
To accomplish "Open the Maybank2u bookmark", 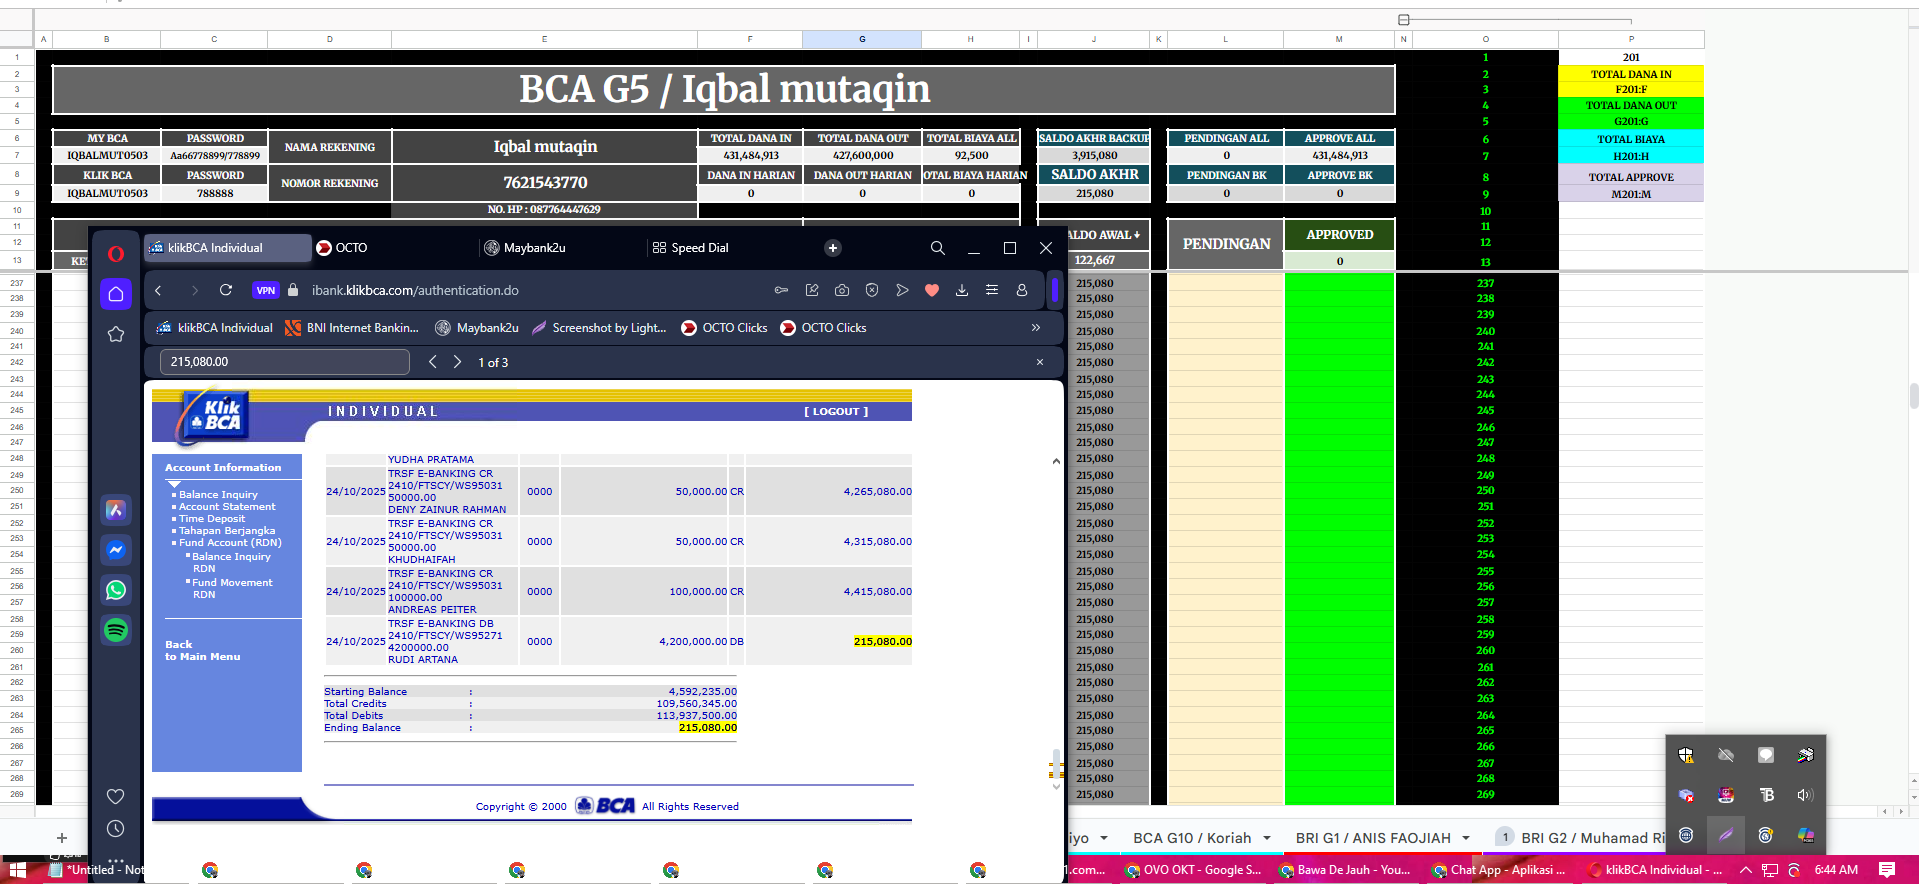I will coord(477,328).
